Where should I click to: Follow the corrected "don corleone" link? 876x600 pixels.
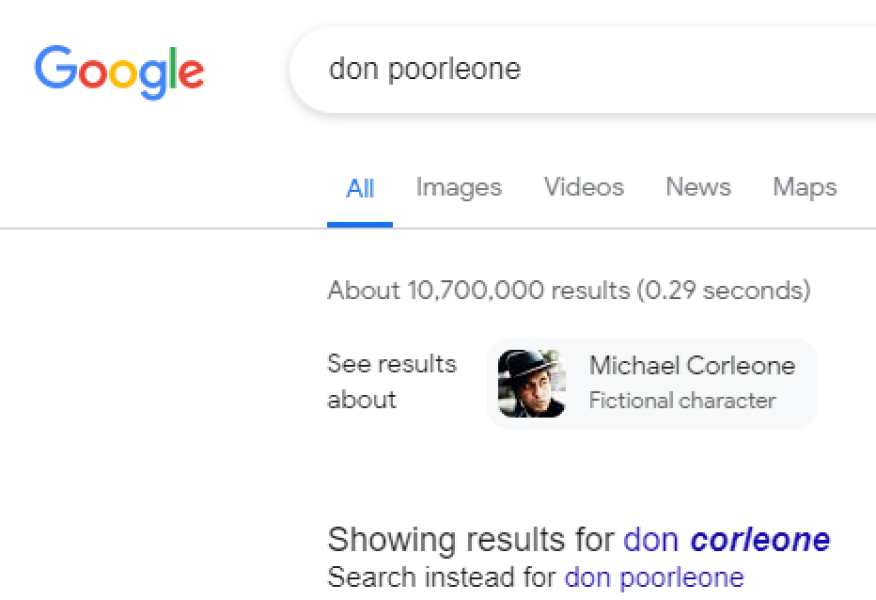point(726,540)
